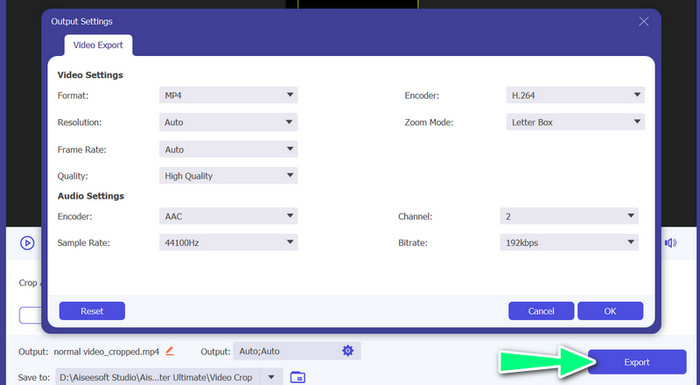Mute audio with the speaker icon
Image resolution: width=700 pixels, height=385 pixels.
tap(671, 243)
